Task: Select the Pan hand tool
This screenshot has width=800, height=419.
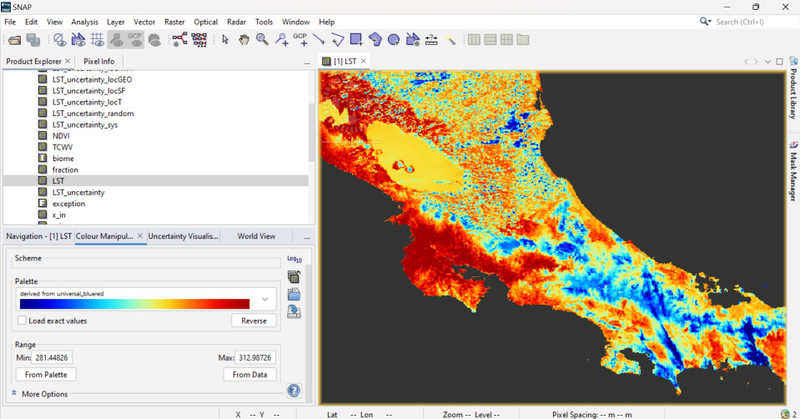Action: point(244,40)
